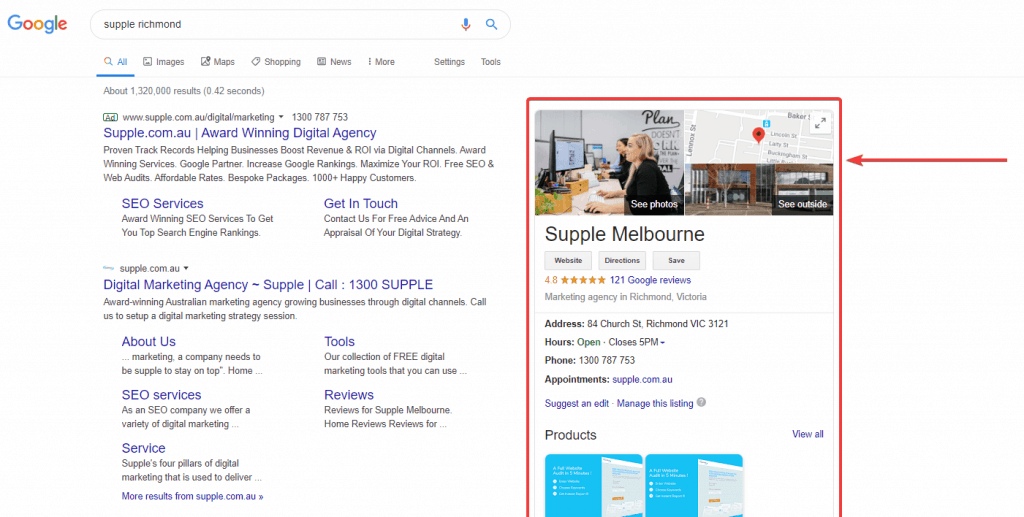Open the 'Reviews' sitelink

pos(349,395)
